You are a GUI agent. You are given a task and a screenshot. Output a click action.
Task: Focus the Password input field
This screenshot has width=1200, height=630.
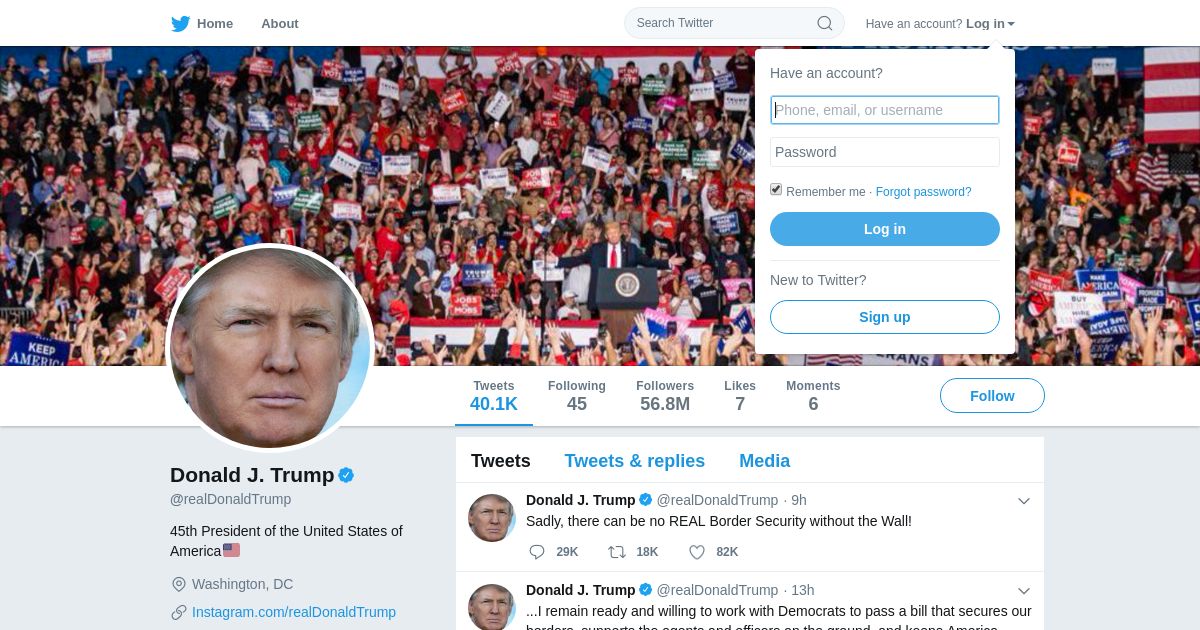tap(885, 152)
